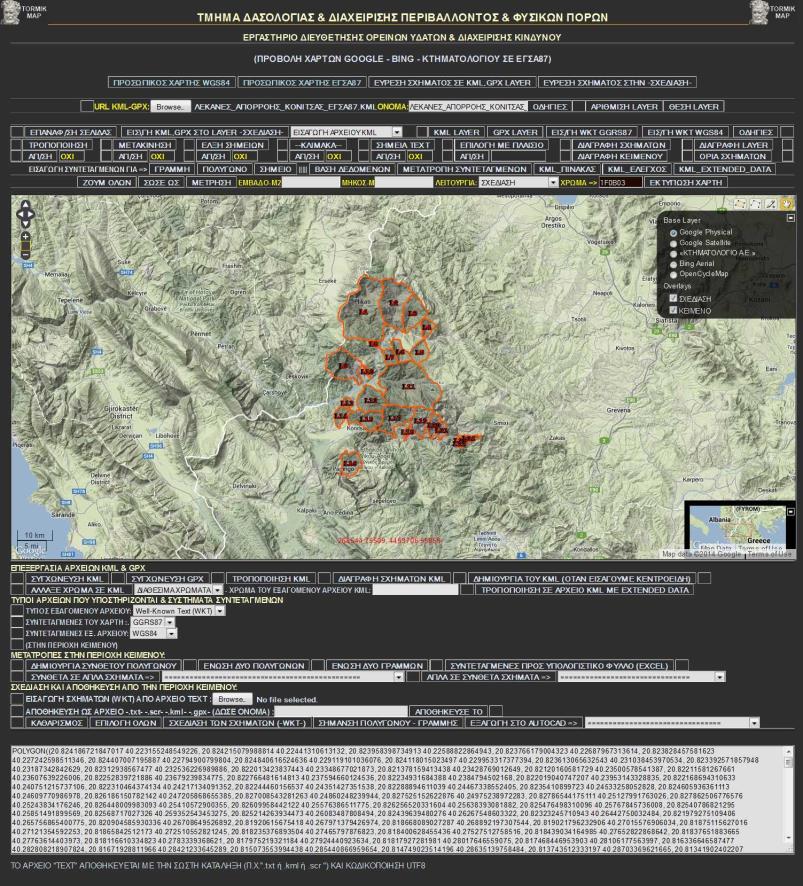This screenshot has height=886, width=803.
Task: Click the KML LAYER button
Action: [457, 132]
